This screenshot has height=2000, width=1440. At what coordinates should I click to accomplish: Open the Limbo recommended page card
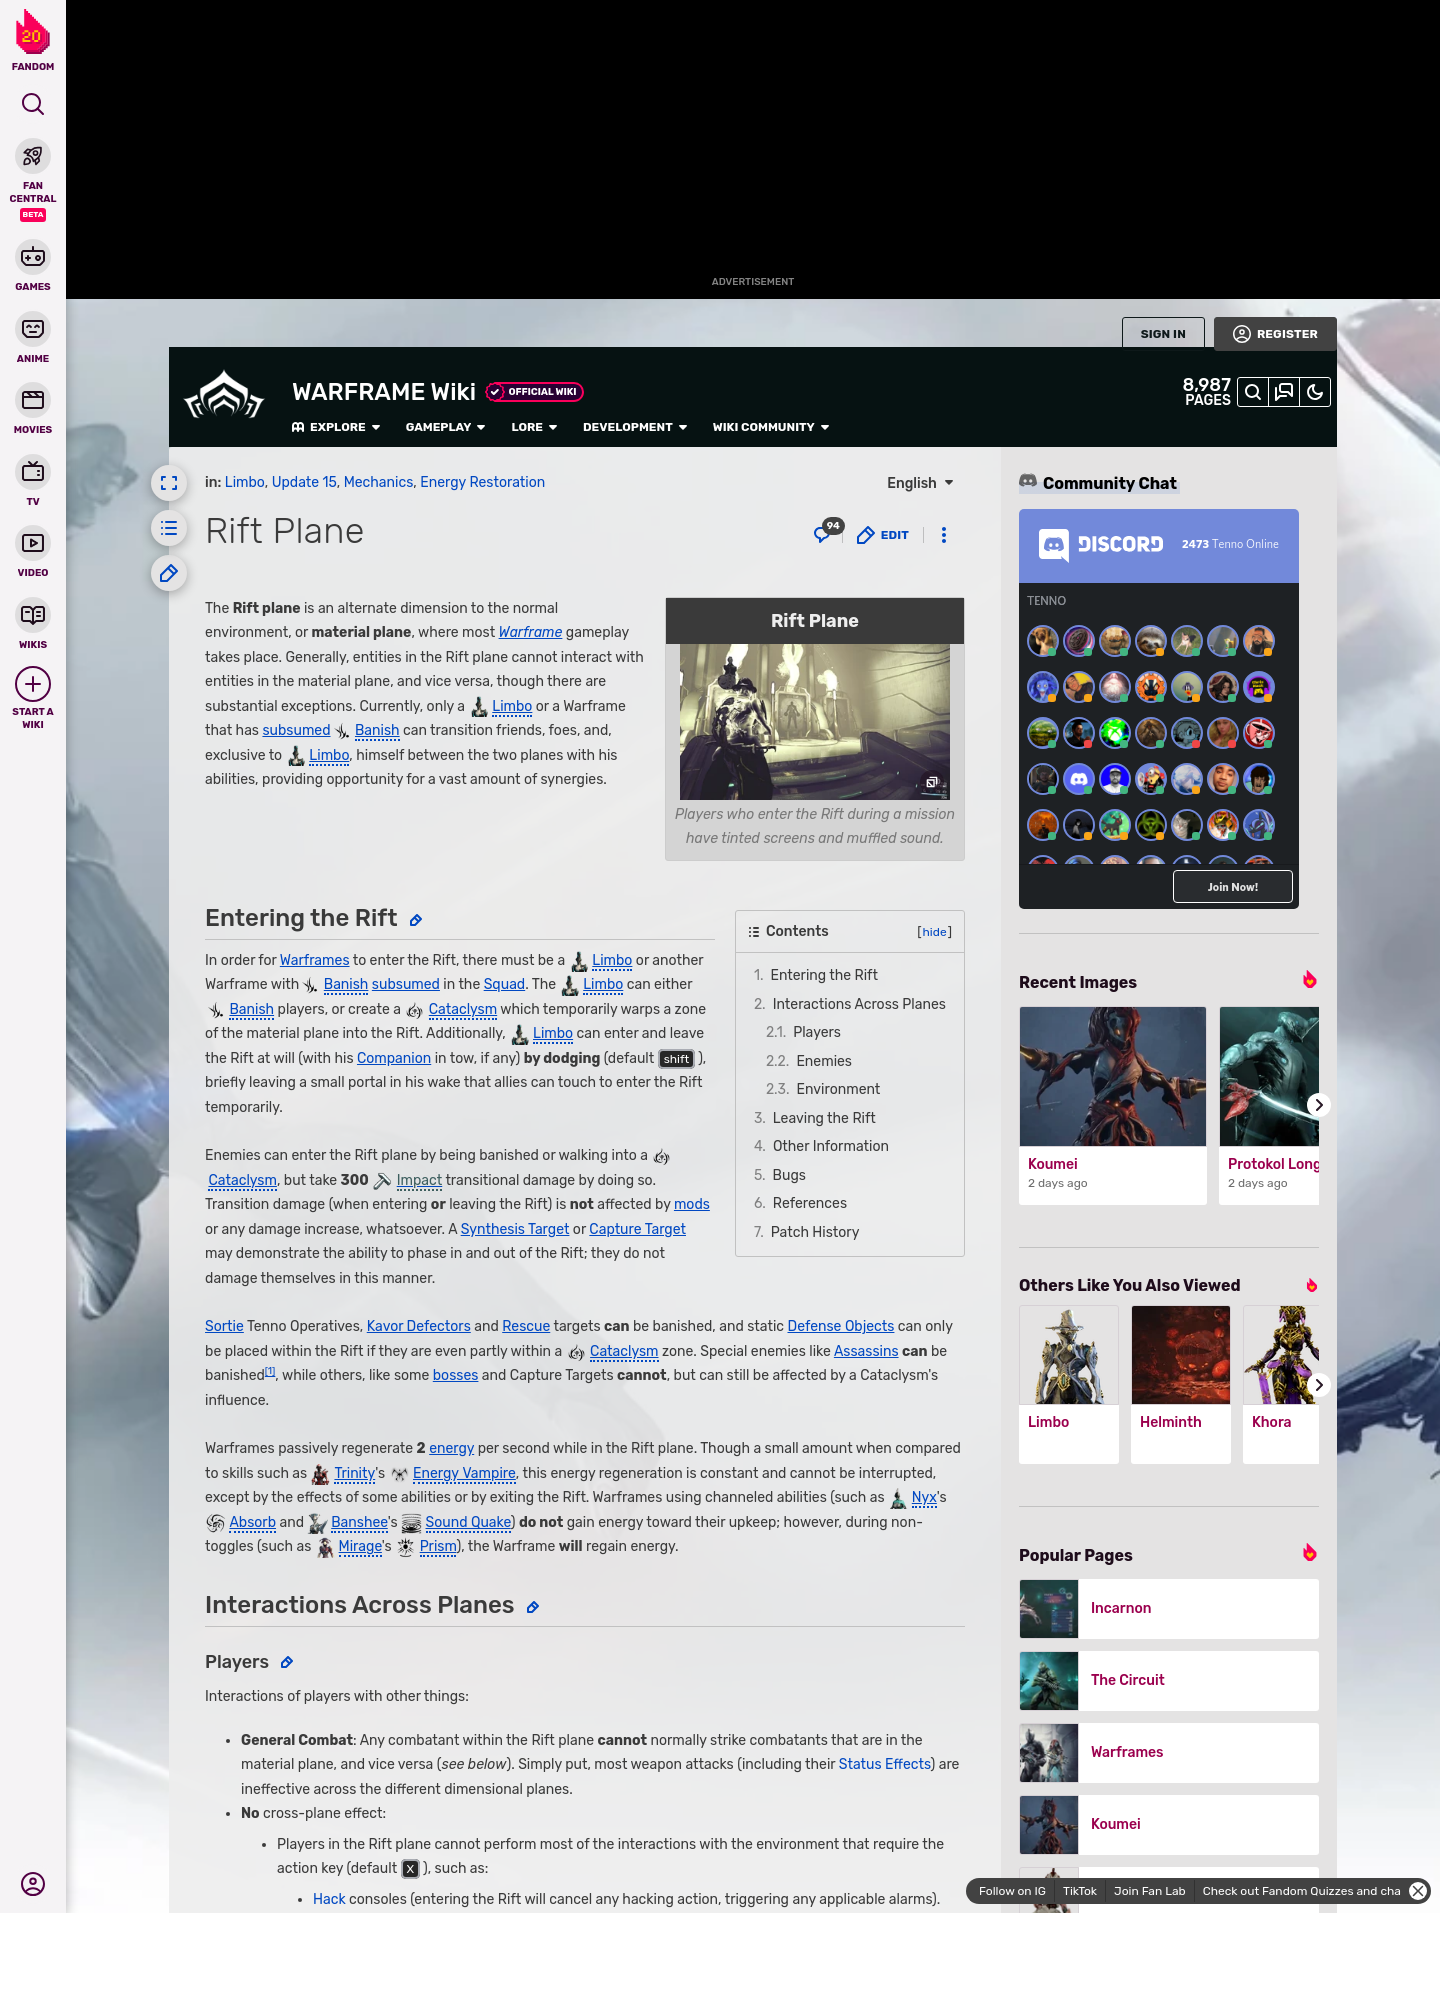pos(1069,1385)
